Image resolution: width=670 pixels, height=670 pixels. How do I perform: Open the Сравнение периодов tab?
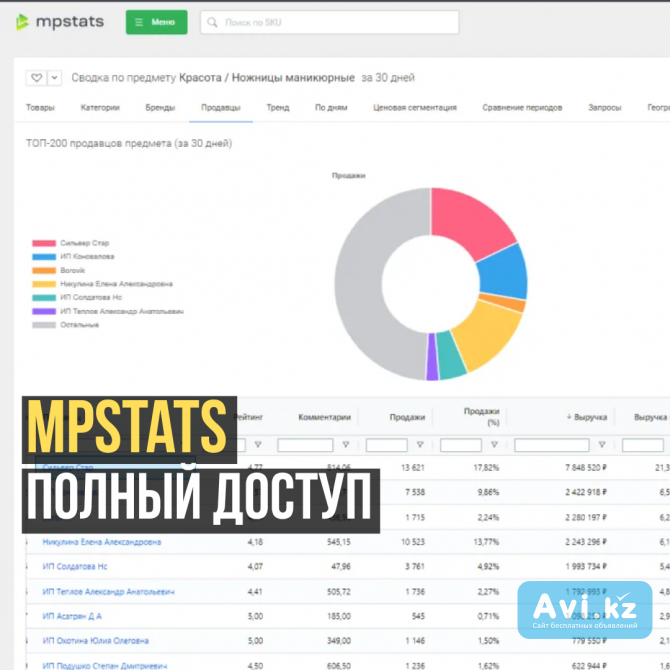pyautogui.click(x=522, y=108)
